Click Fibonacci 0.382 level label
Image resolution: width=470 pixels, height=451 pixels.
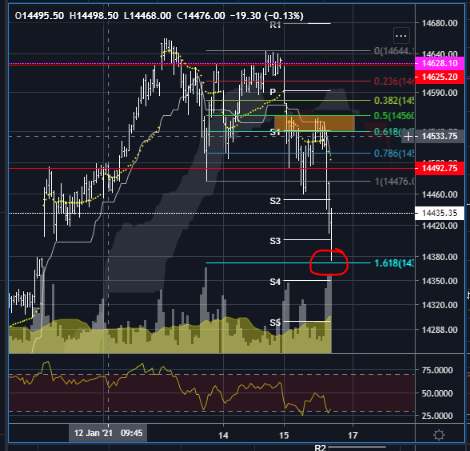tap(394, 100)
